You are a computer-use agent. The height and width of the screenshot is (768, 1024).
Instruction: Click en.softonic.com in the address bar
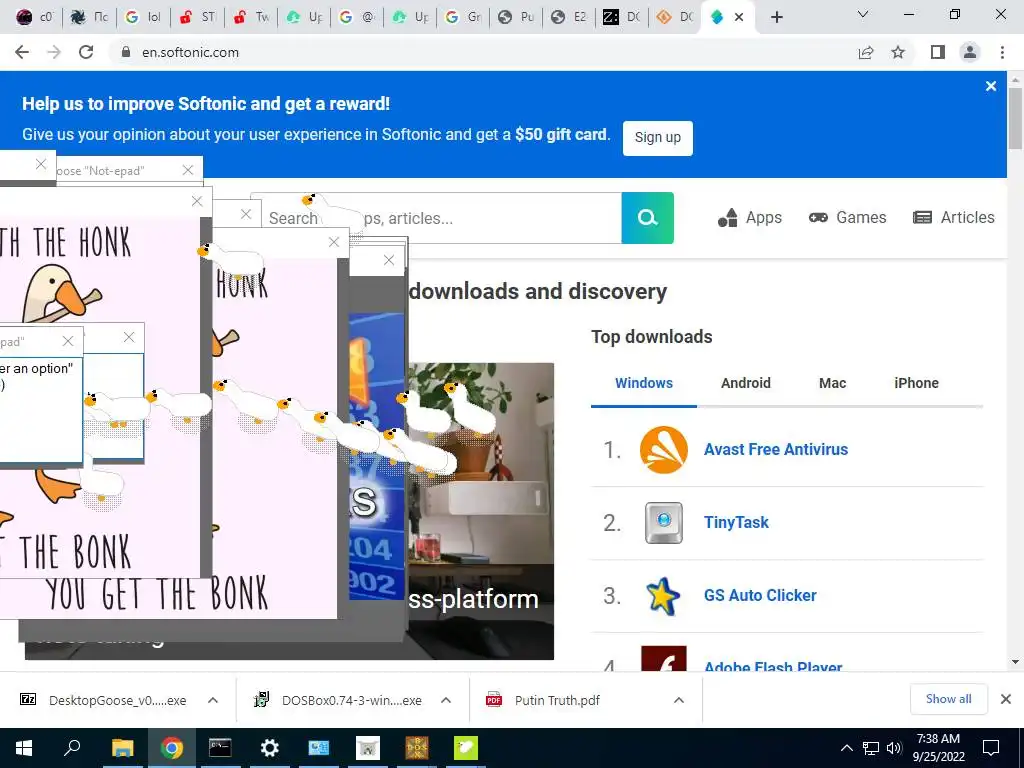point(190,52)
